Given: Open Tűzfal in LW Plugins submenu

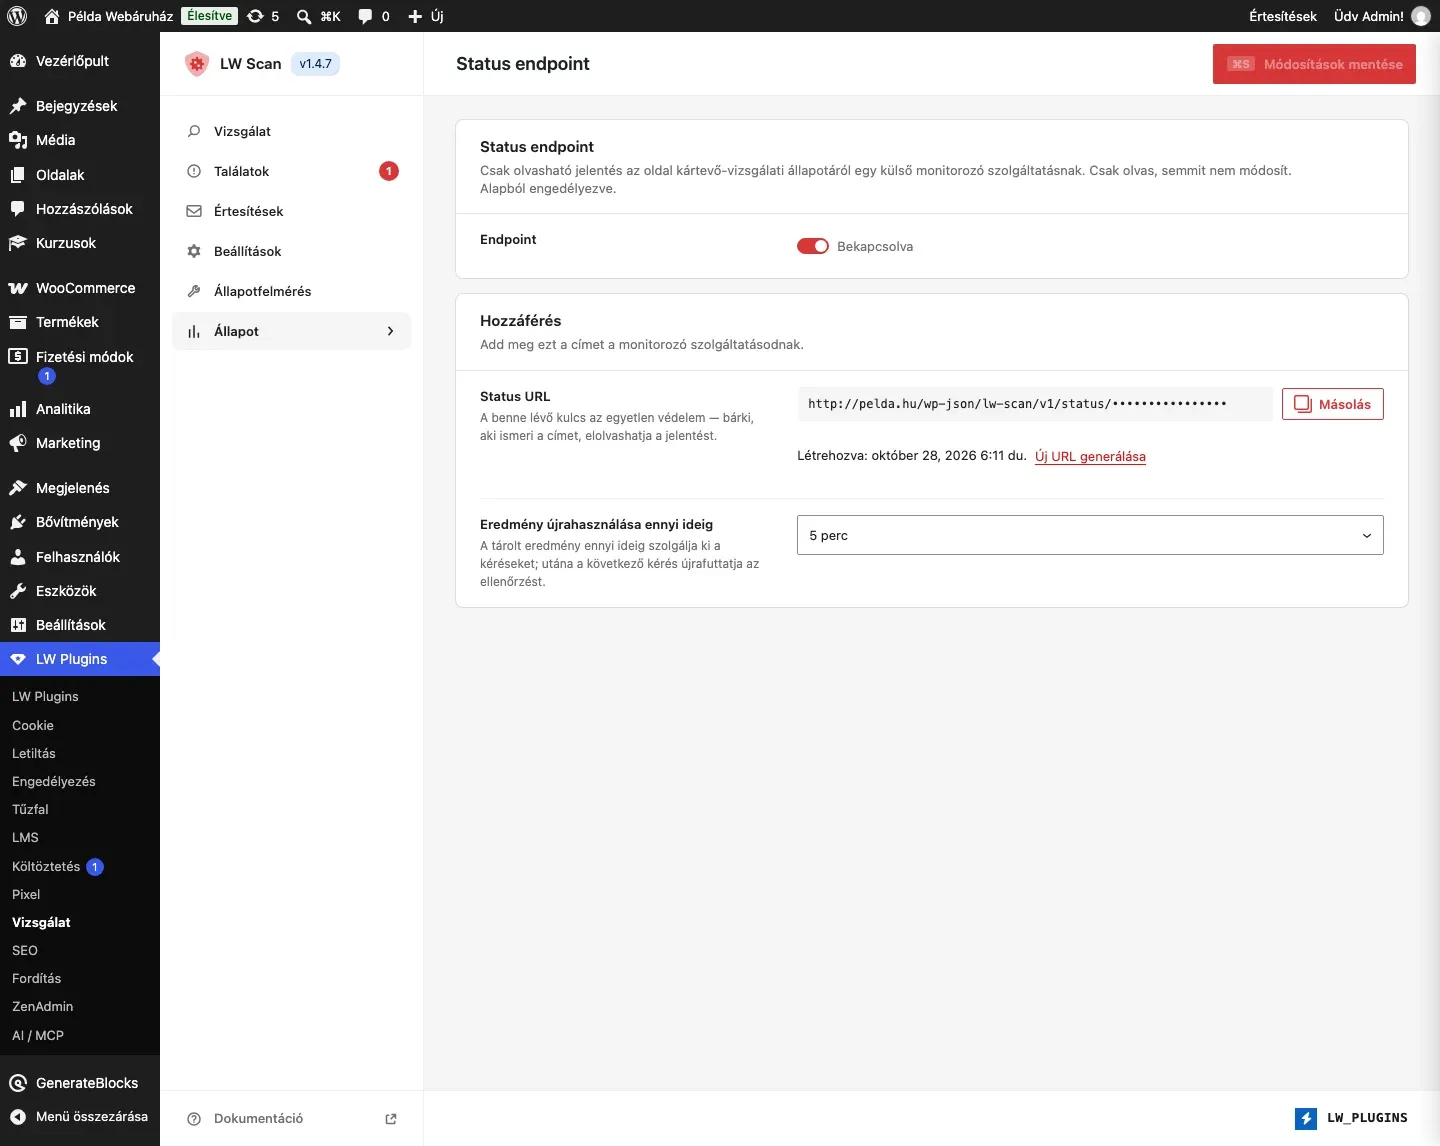Looking at the screenshot, I should coord(30,809).
